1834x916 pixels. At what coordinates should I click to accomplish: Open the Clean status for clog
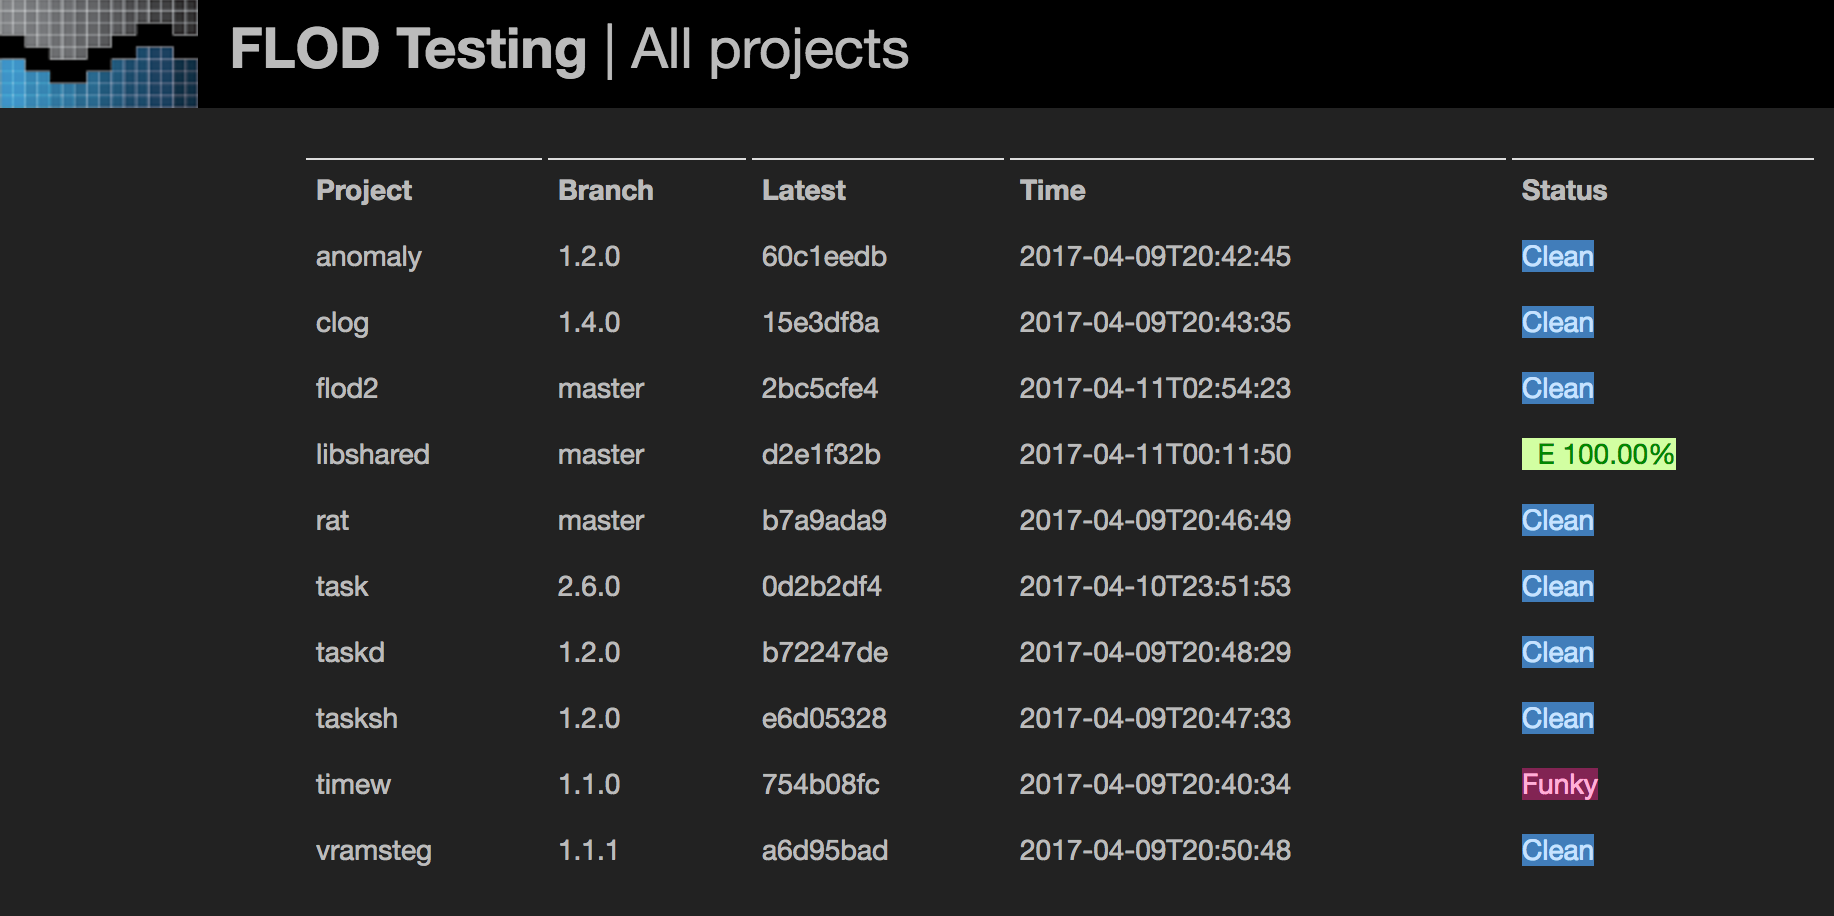click(1557, 322)
